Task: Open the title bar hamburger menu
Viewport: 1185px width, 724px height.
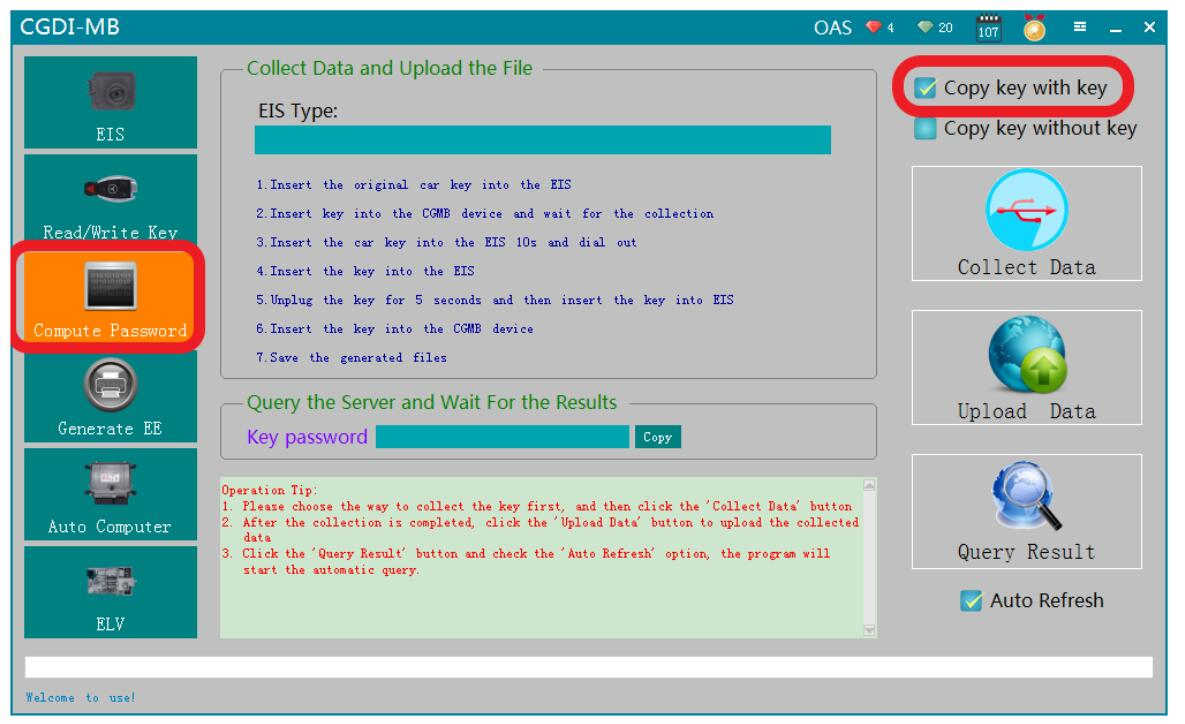Action: coord(1080,28)
